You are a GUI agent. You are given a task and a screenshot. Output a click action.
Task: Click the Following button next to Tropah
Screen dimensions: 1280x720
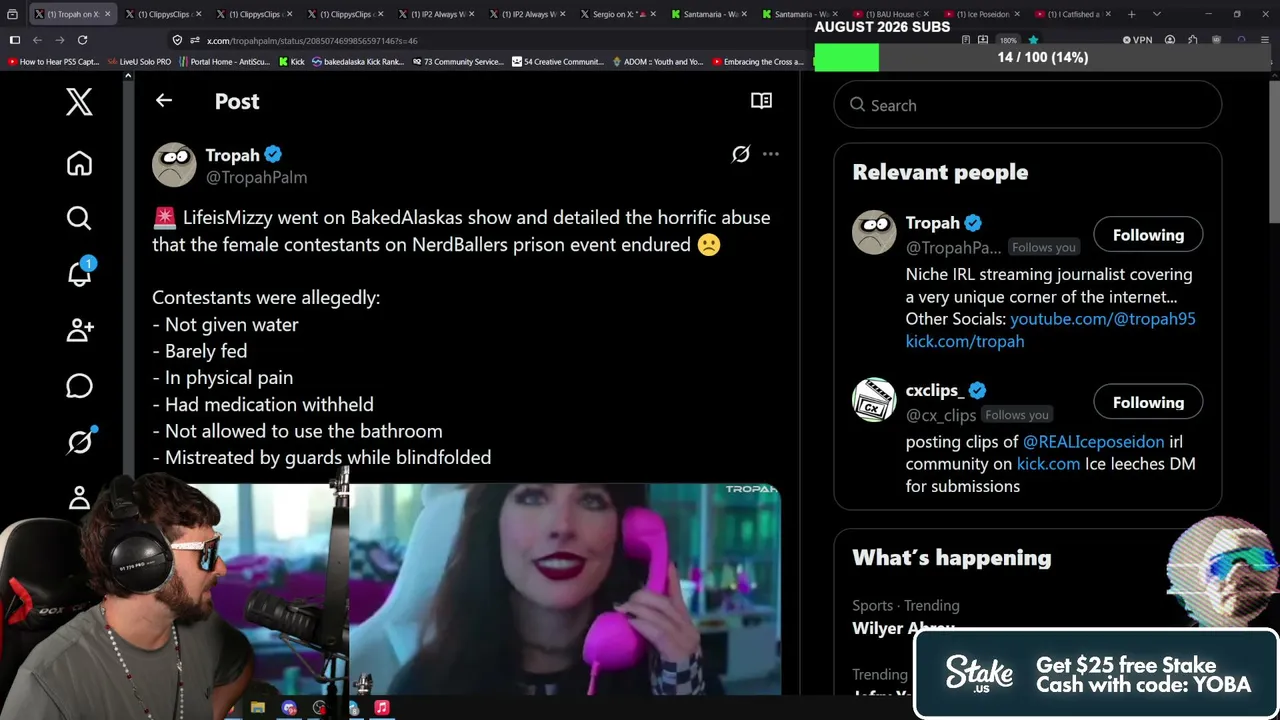1148,235
